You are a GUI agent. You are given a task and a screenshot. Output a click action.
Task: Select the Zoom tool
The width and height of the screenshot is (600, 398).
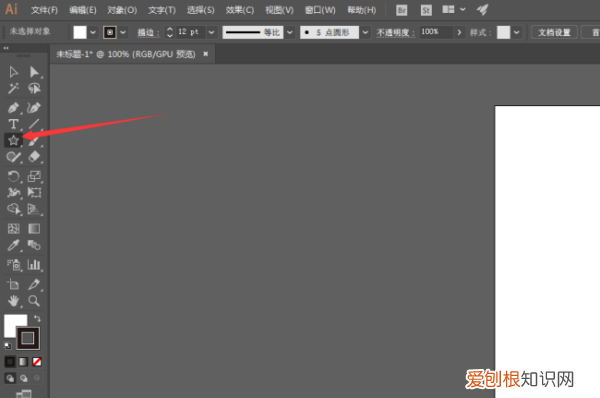pos(34,301)
